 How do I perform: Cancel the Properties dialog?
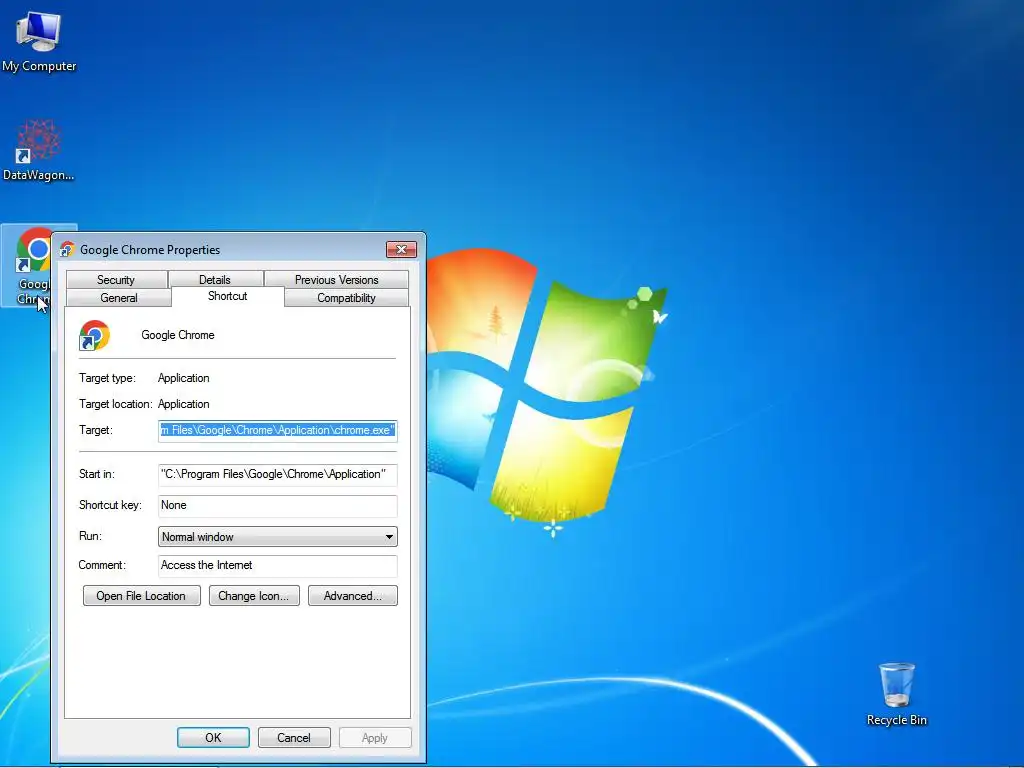pyautogui.click(x=294, y=737)
